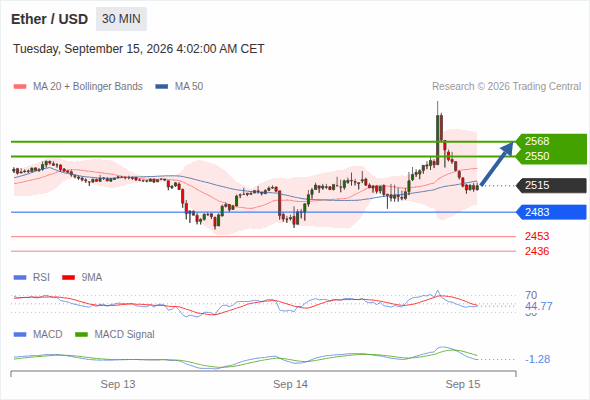This screenshot has width=590, height=400.
Task: Click the red 2453 support label
Action: [537, 236]
